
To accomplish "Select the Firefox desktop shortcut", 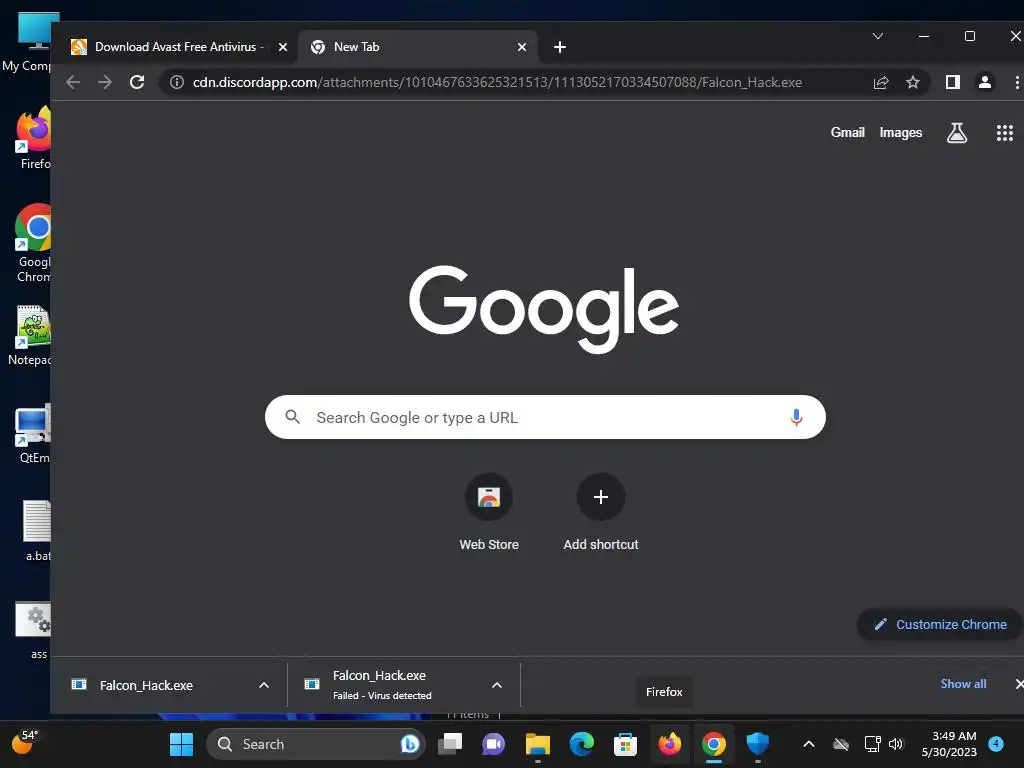I will pyautogui.click(x=34, y=139).
